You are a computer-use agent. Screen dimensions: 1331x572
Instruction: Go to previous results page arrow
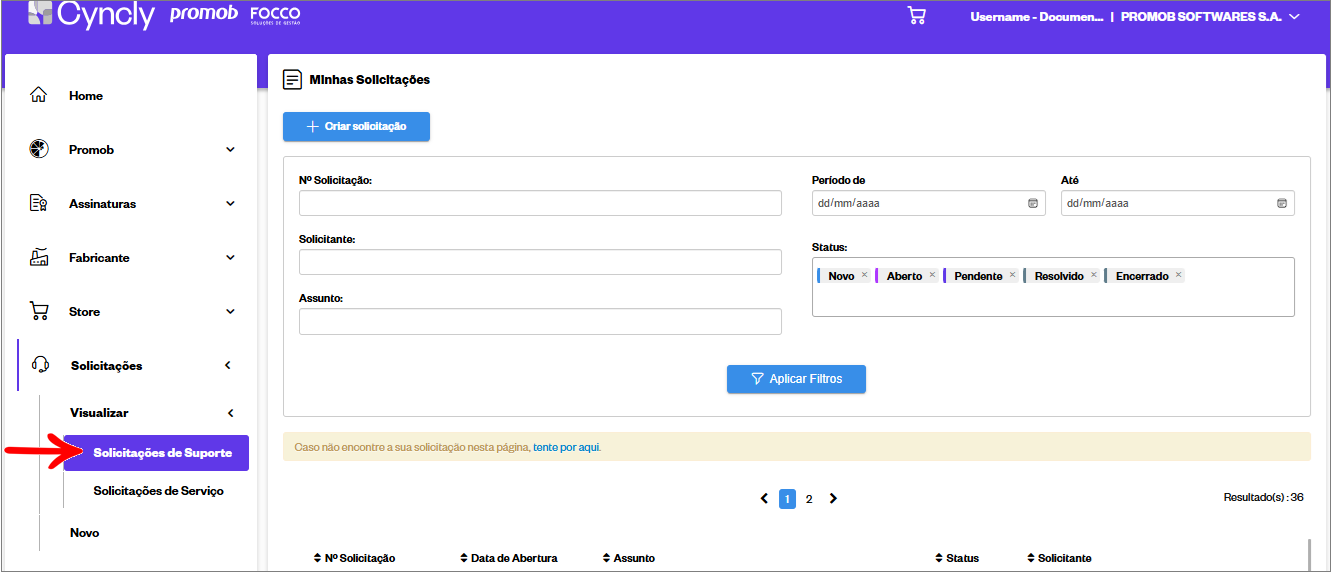point(764,498)
